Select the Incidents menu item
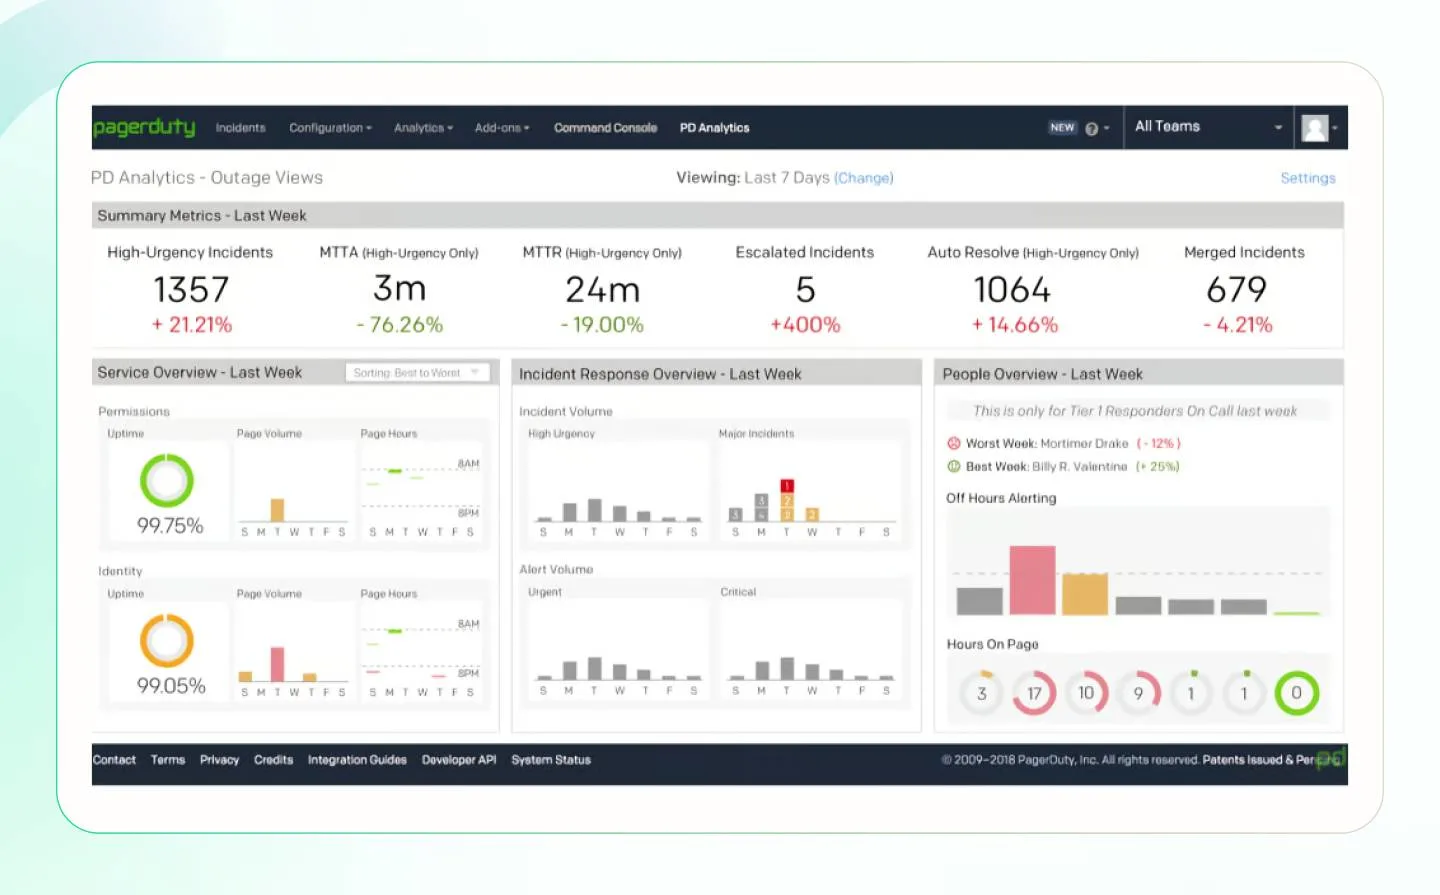Viewport: 1440px width, 895px height. click(x=240, y=127)
